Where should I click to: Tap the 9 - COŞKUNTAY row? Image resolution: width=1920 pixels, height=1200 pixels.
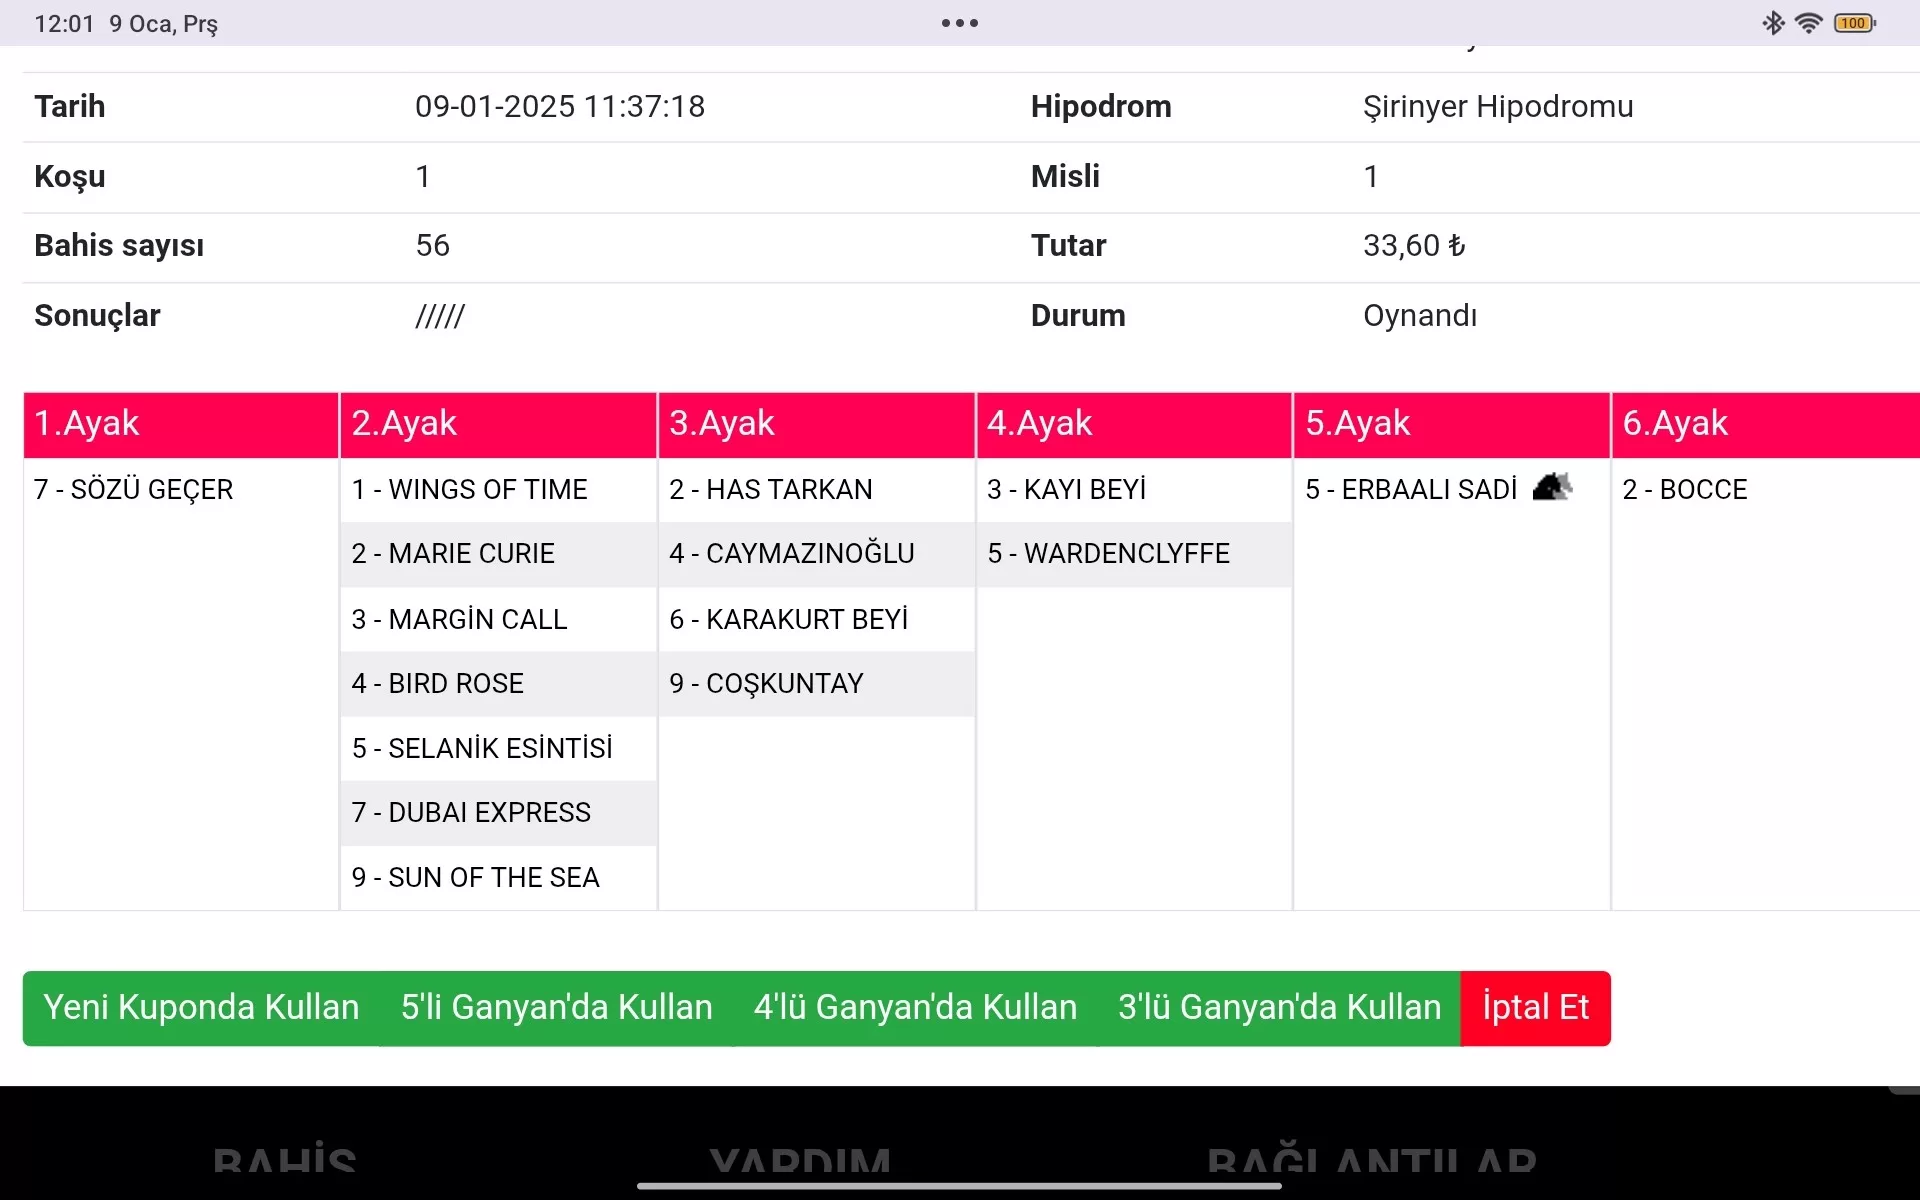click(x=766, y=684)
